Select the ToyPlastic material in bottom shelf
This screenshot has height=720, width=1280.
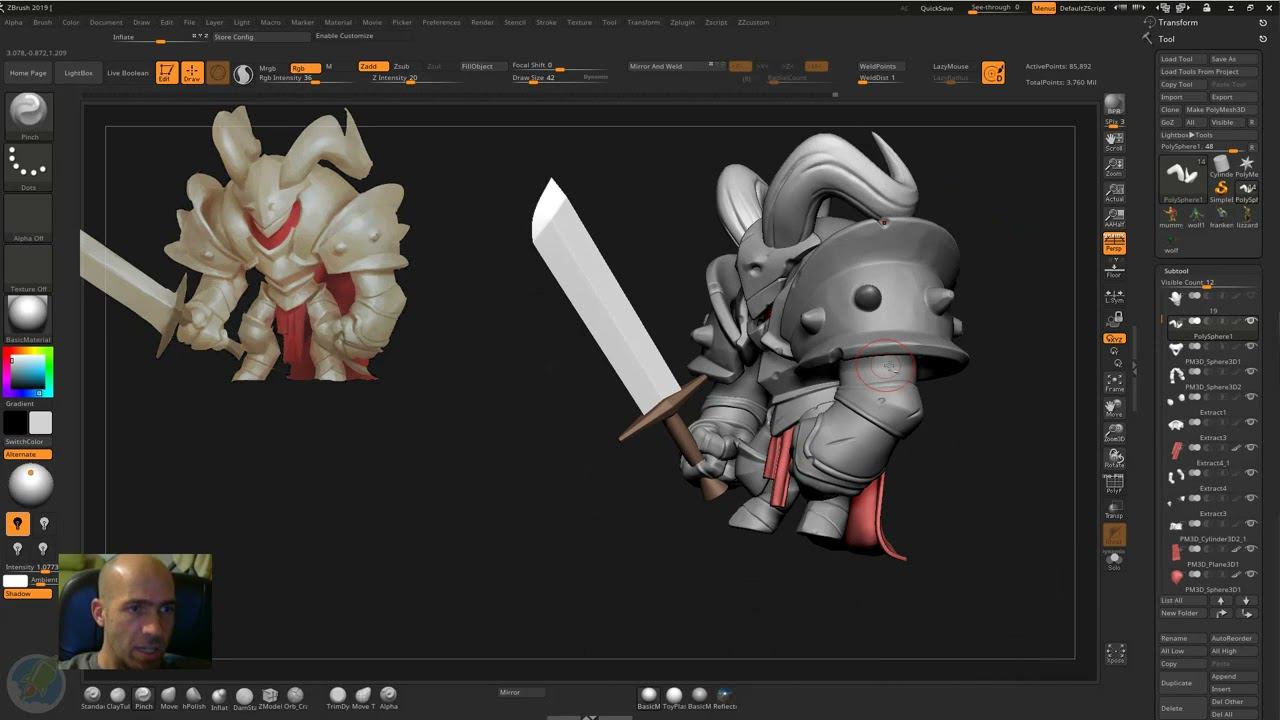click(674, 698)
